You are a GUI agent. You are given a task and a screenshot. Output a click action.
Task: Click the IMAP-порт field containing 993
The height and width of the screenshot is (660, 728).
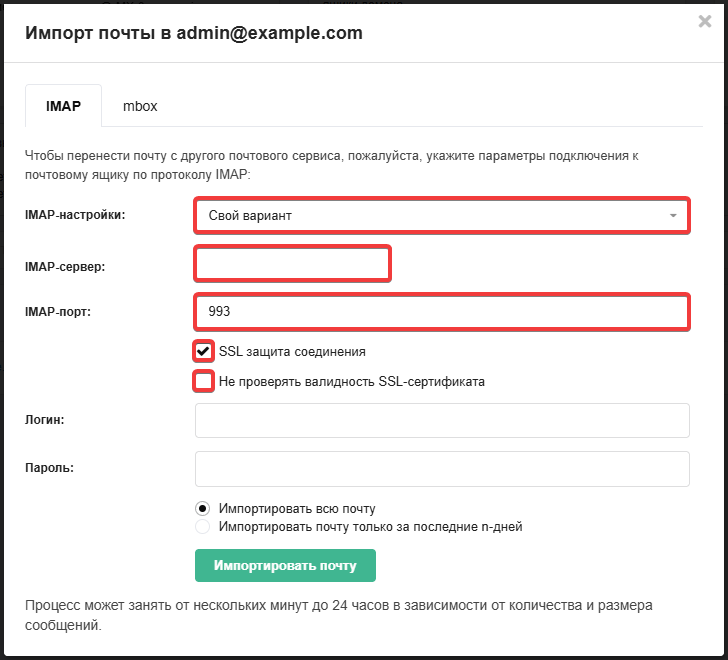(x=442, y=311)
